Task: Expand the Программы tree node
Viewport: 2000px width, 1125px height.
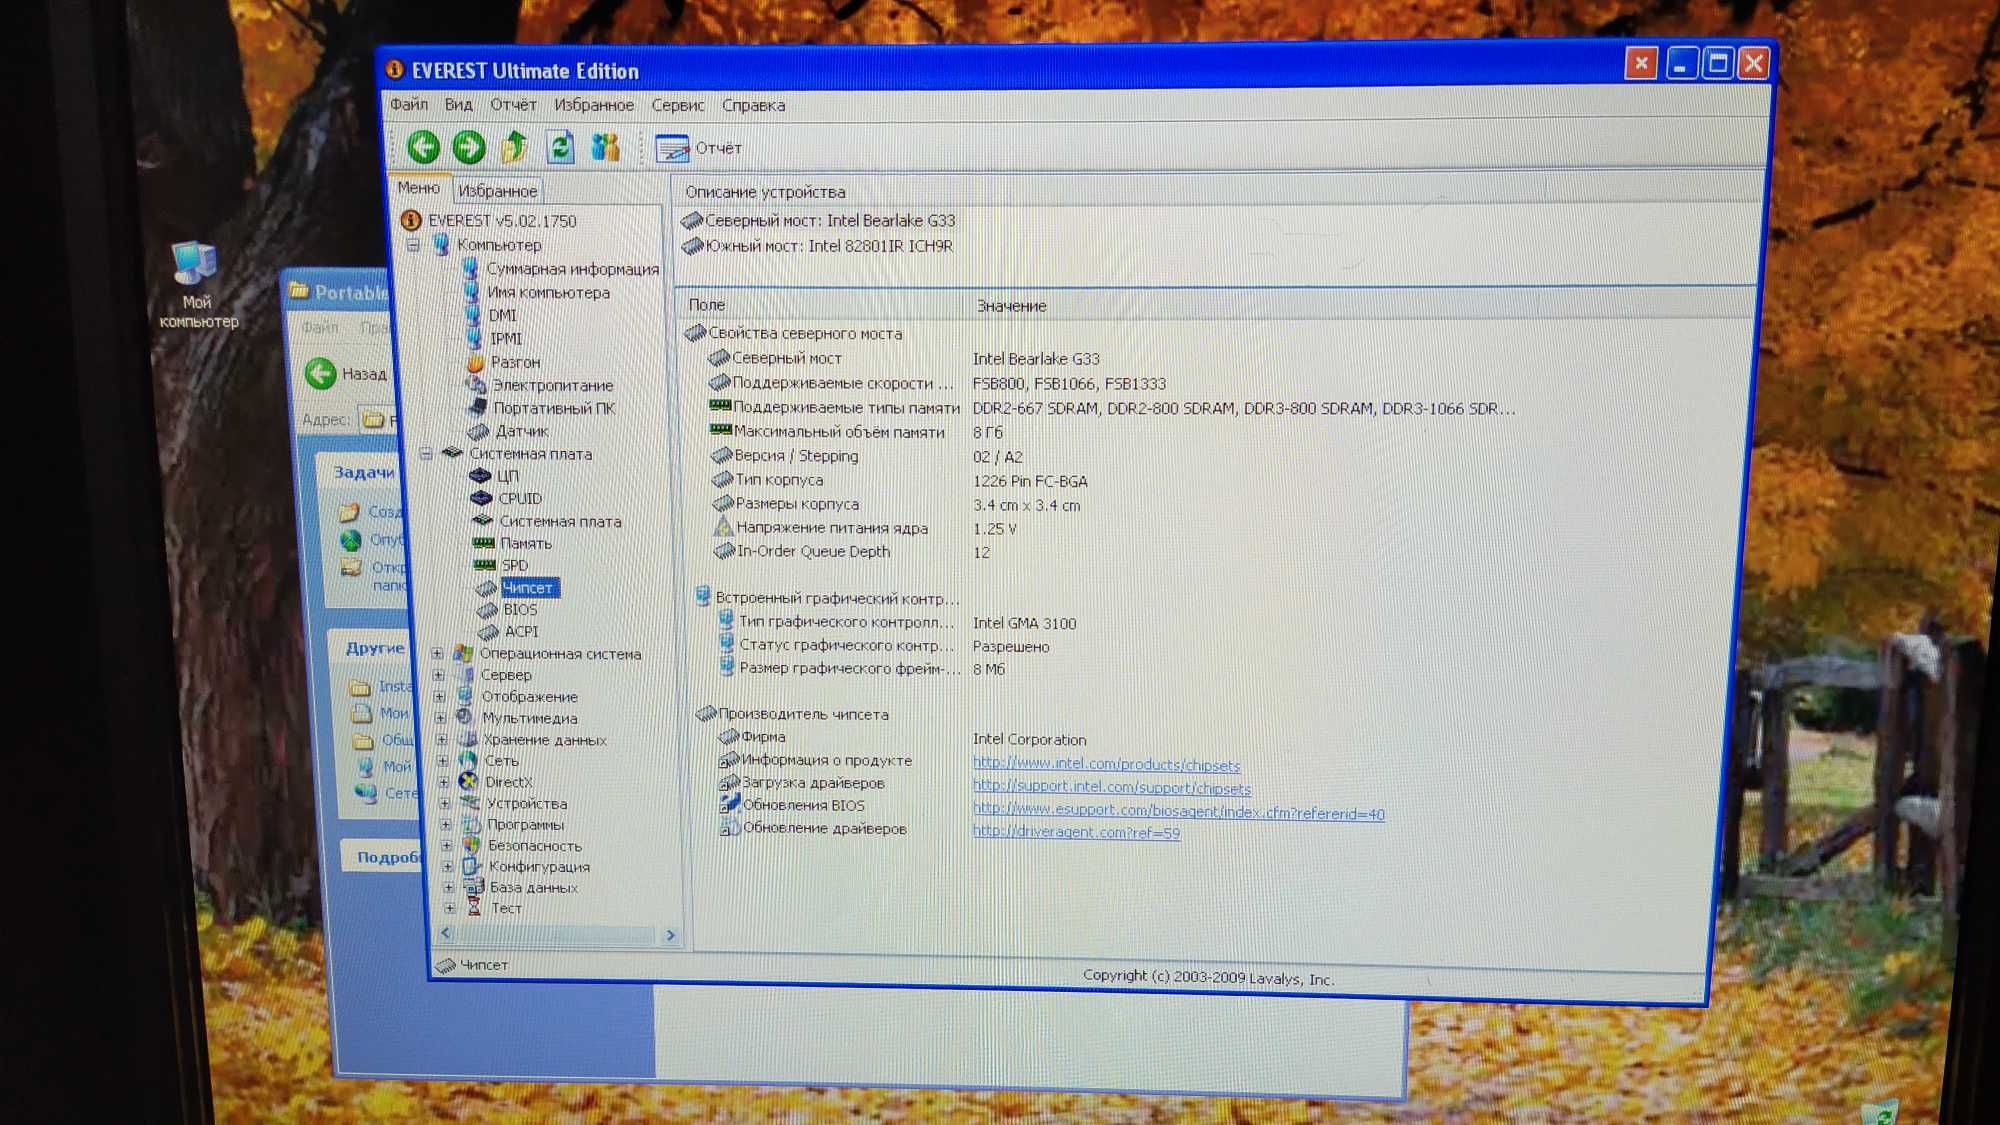Action: click(445, 825)
